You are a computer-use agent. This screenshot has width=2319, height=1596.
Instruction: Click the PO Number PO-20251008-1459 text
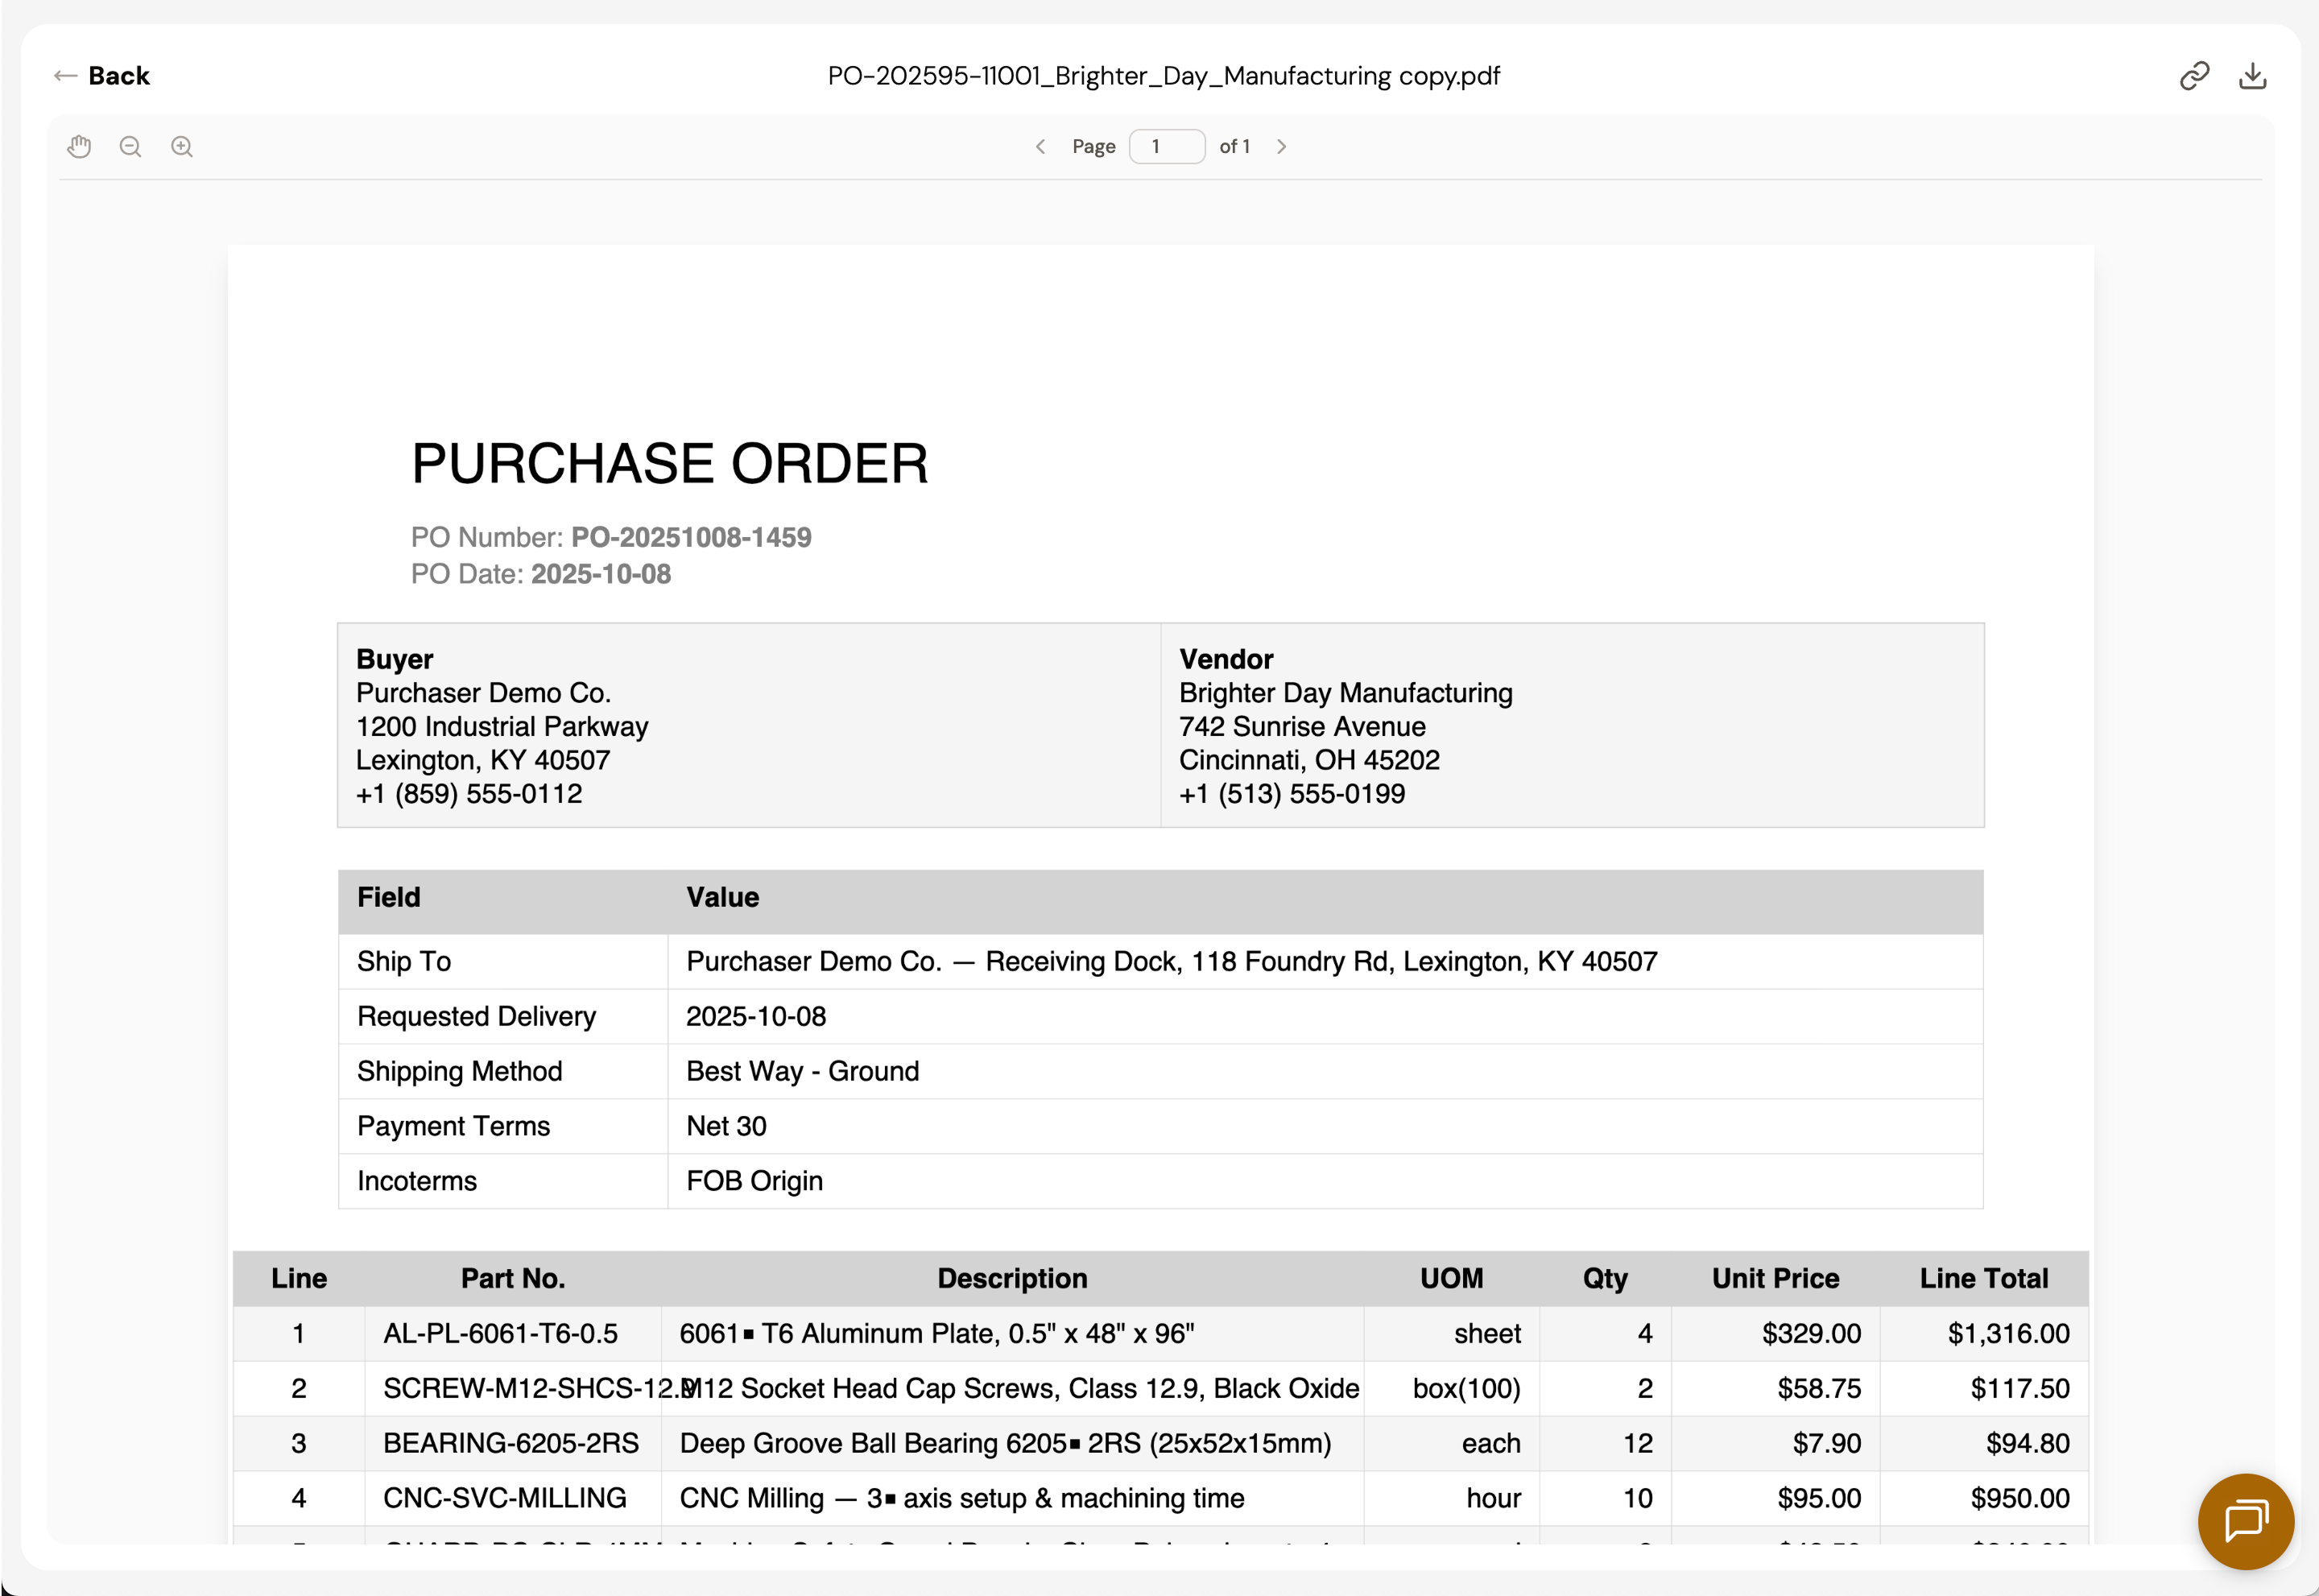[690, 538]
